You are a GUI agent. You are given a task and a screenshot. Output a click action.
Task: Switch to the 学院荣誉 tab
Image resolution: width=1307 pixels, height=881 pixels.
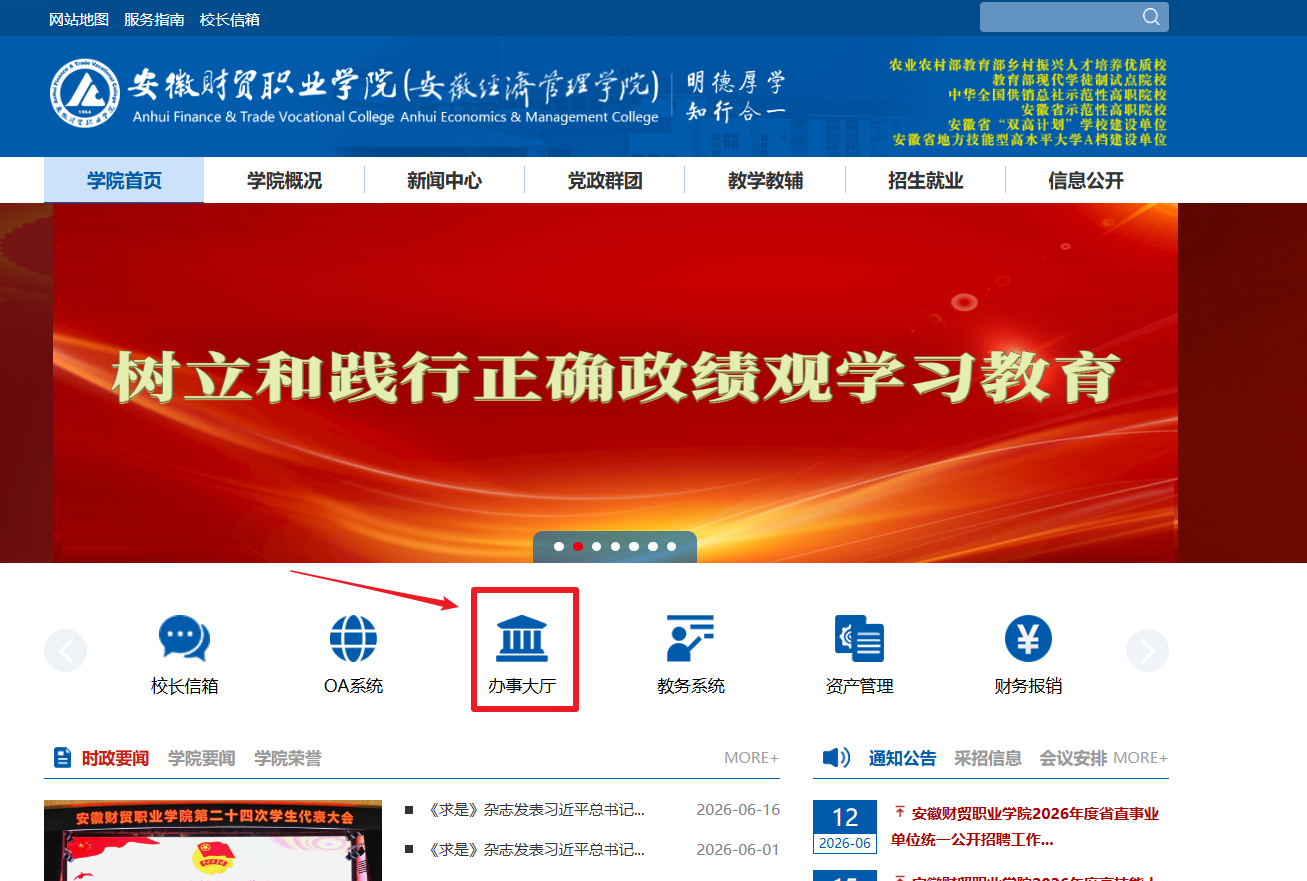288,758
